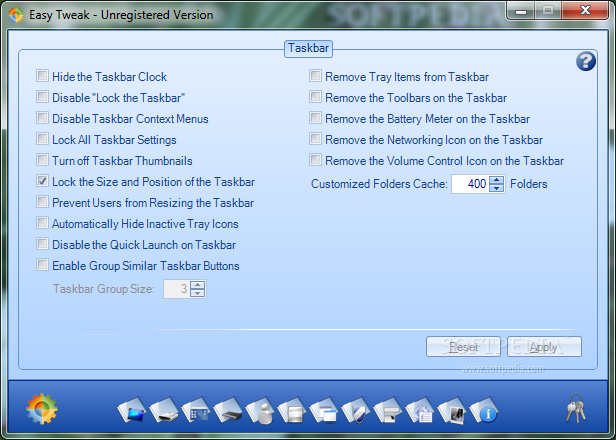Tick Enable Group Similar Taskbar Buttons
Image resolution: width=616 pixels, height=440 pixels.
(x=42, y=265)
